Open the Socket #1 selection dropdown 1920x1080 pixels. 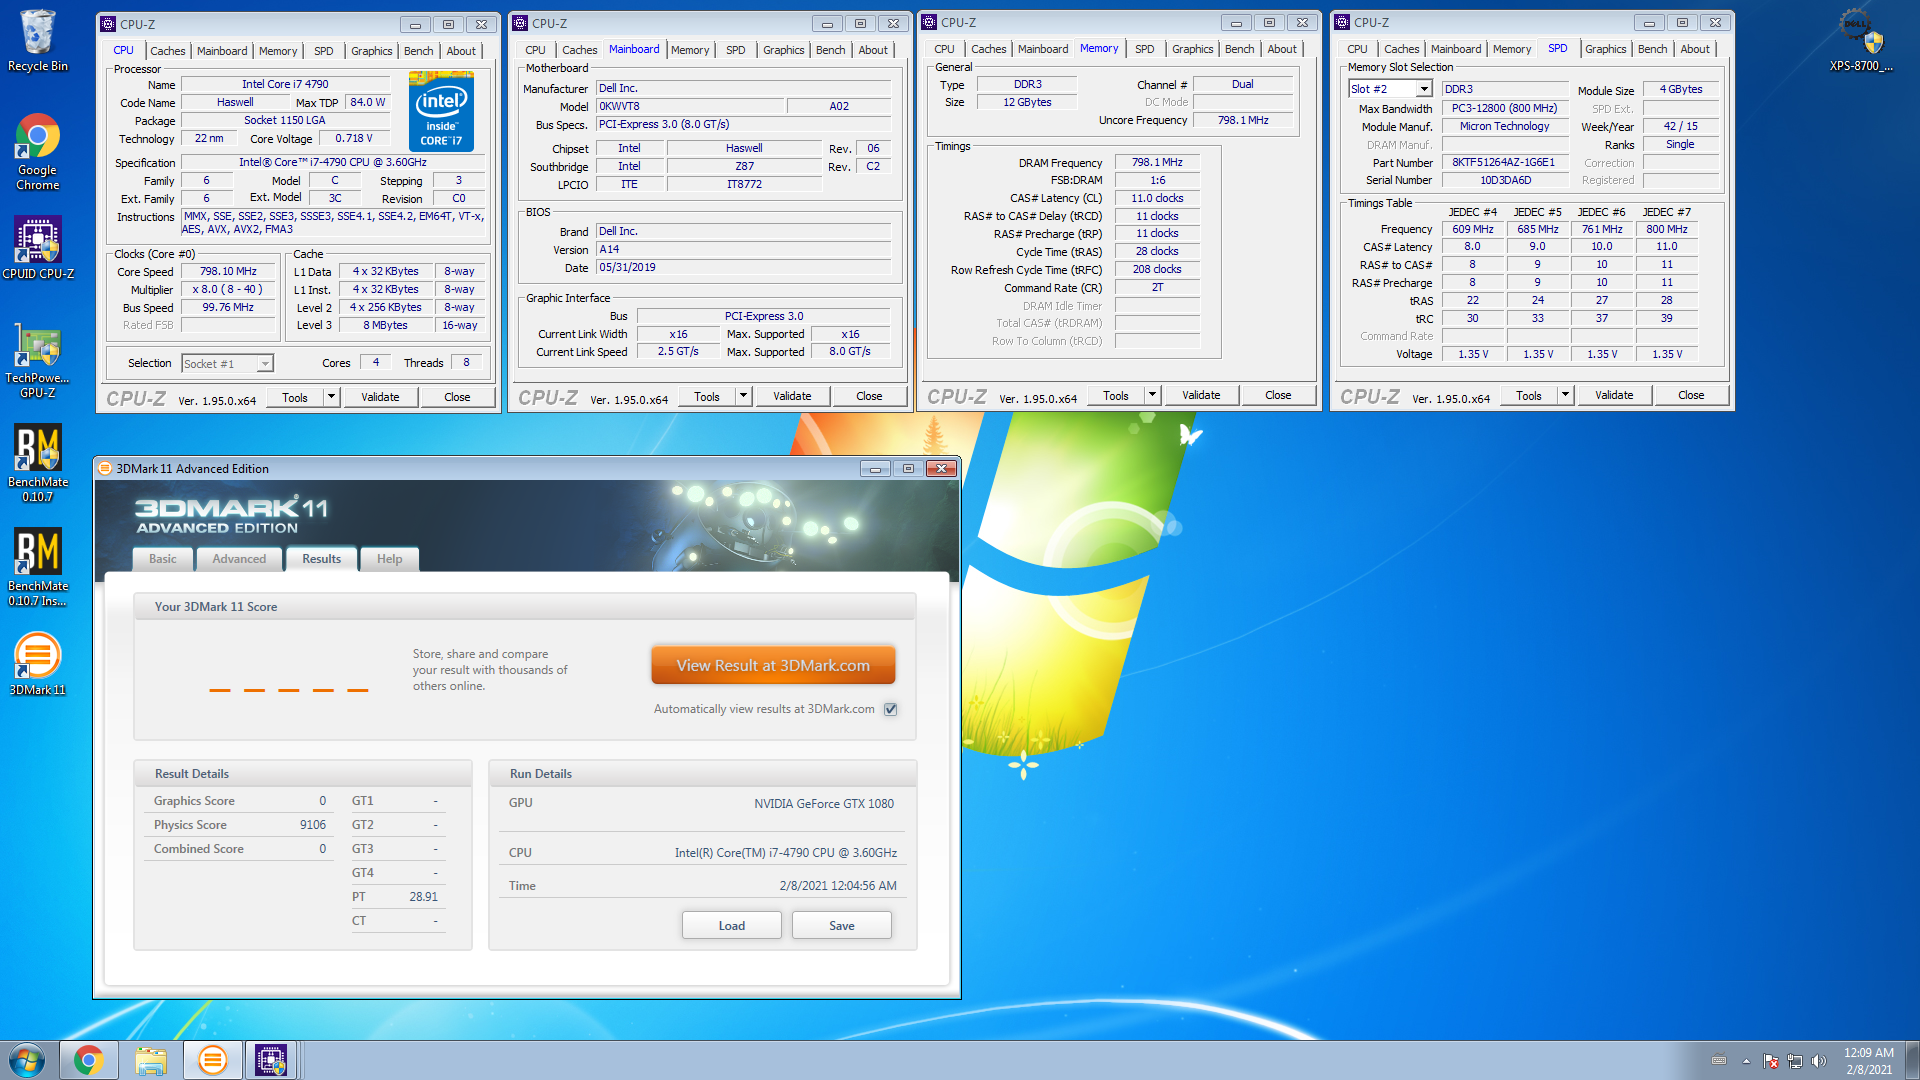point(227,363)
